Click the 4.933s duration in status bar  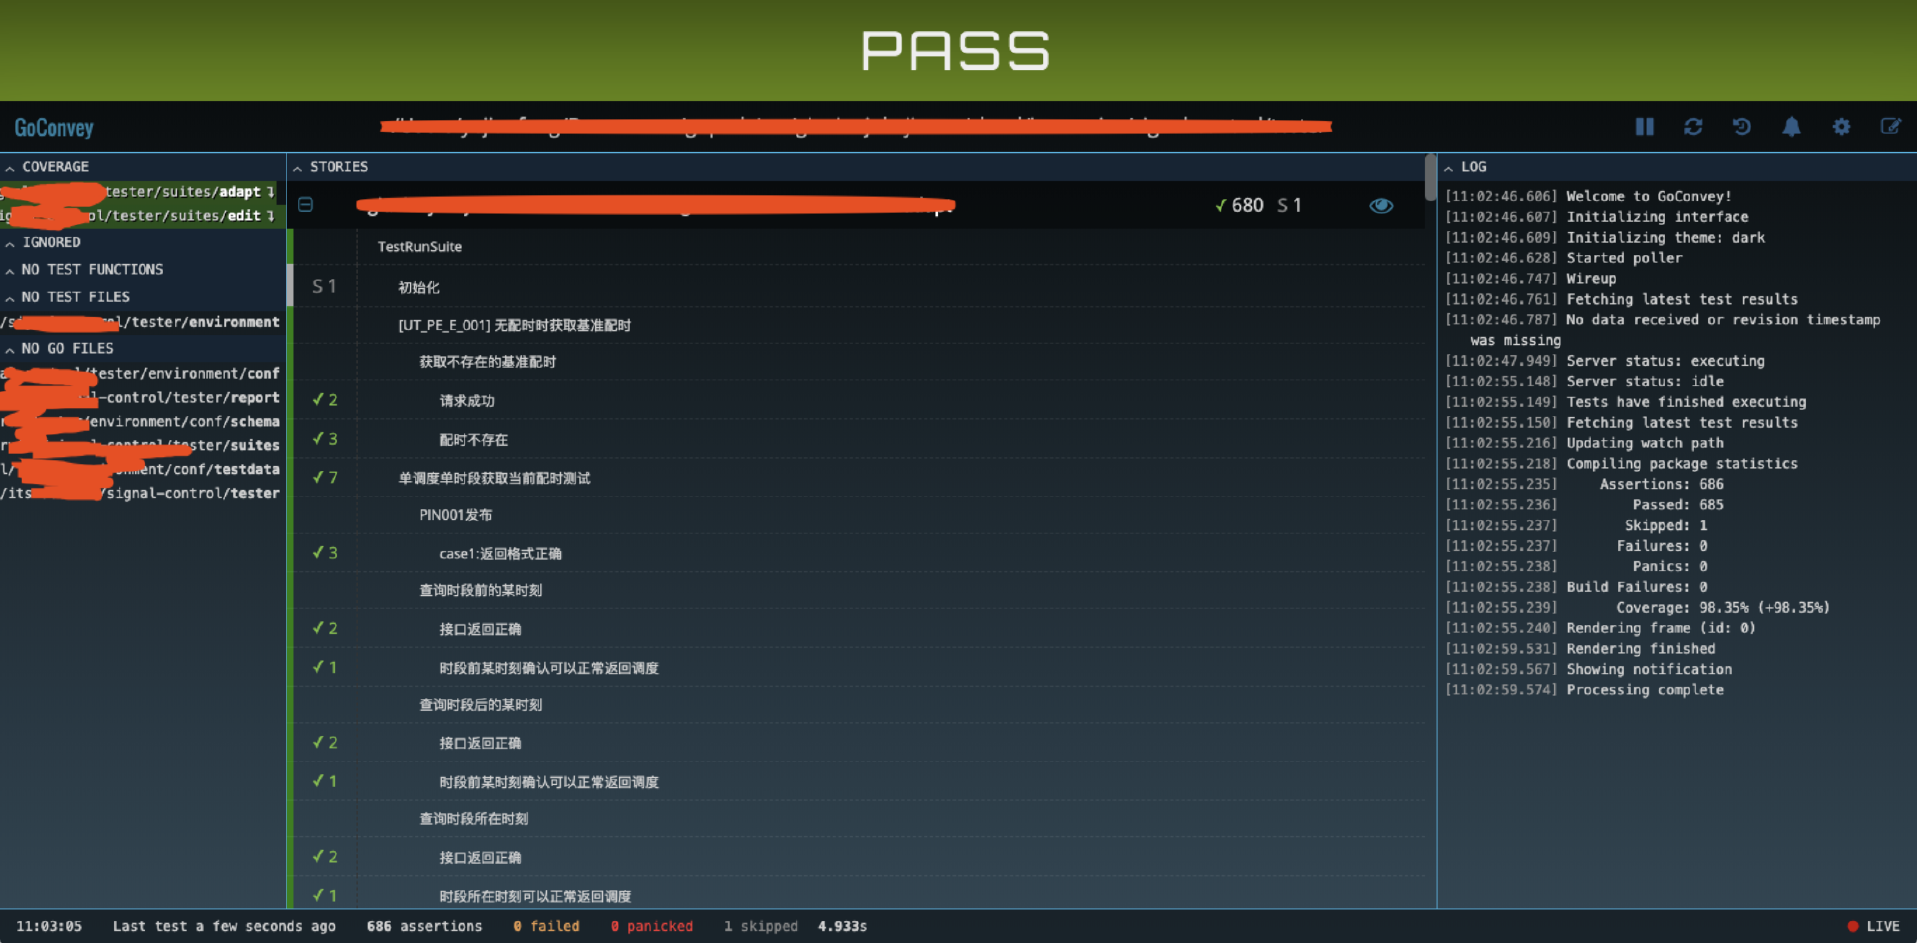coord(842,927)
